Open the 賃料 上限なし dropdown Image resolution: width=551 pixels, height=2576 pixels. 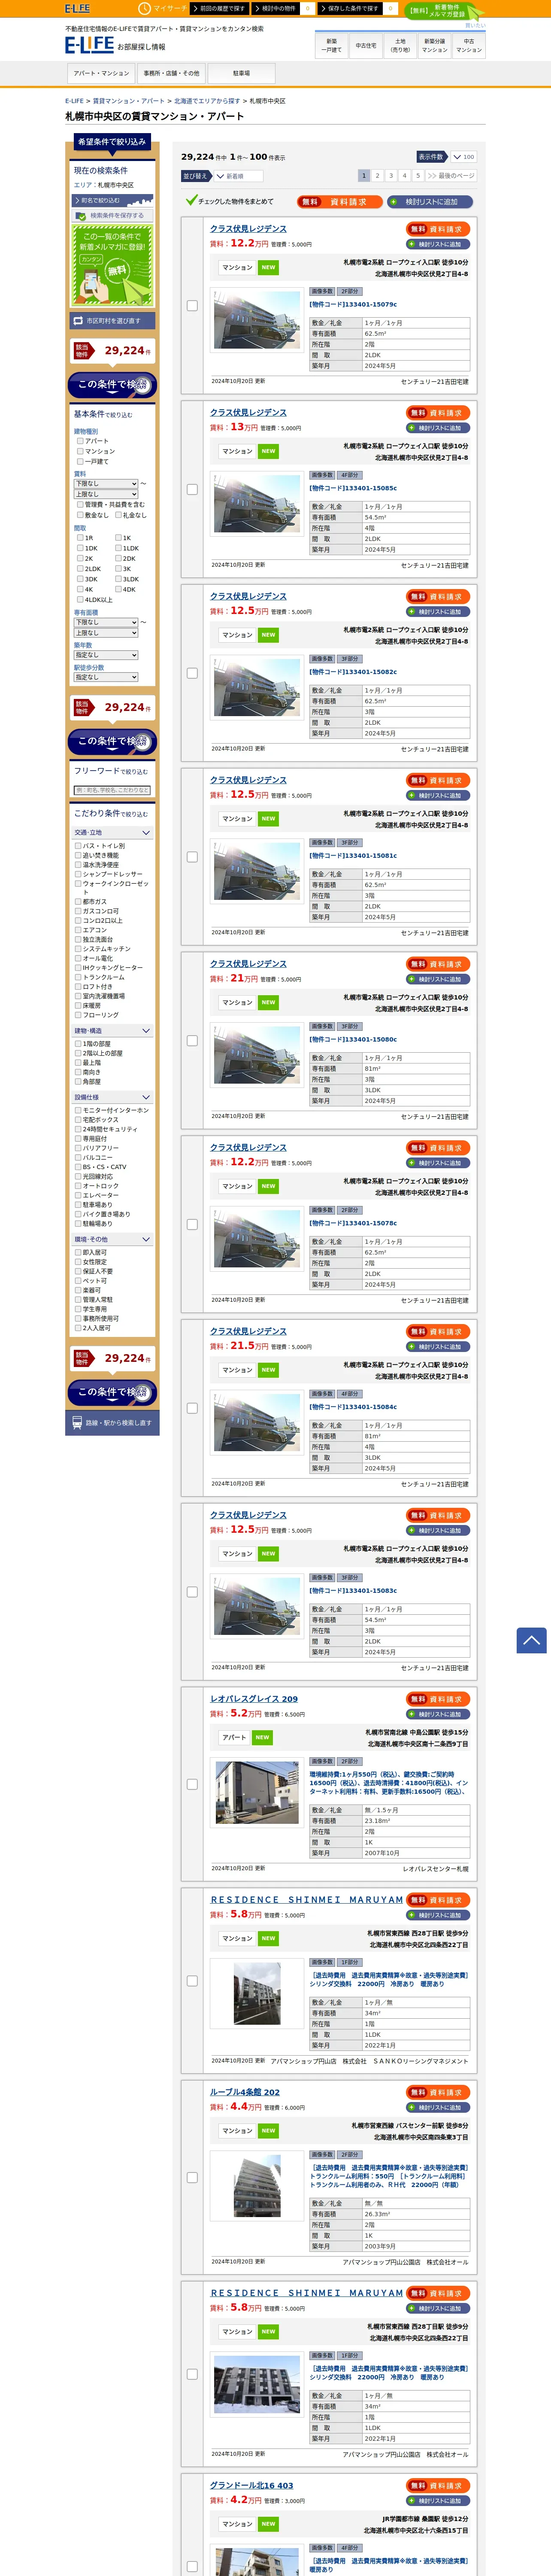tap(106, 494)
